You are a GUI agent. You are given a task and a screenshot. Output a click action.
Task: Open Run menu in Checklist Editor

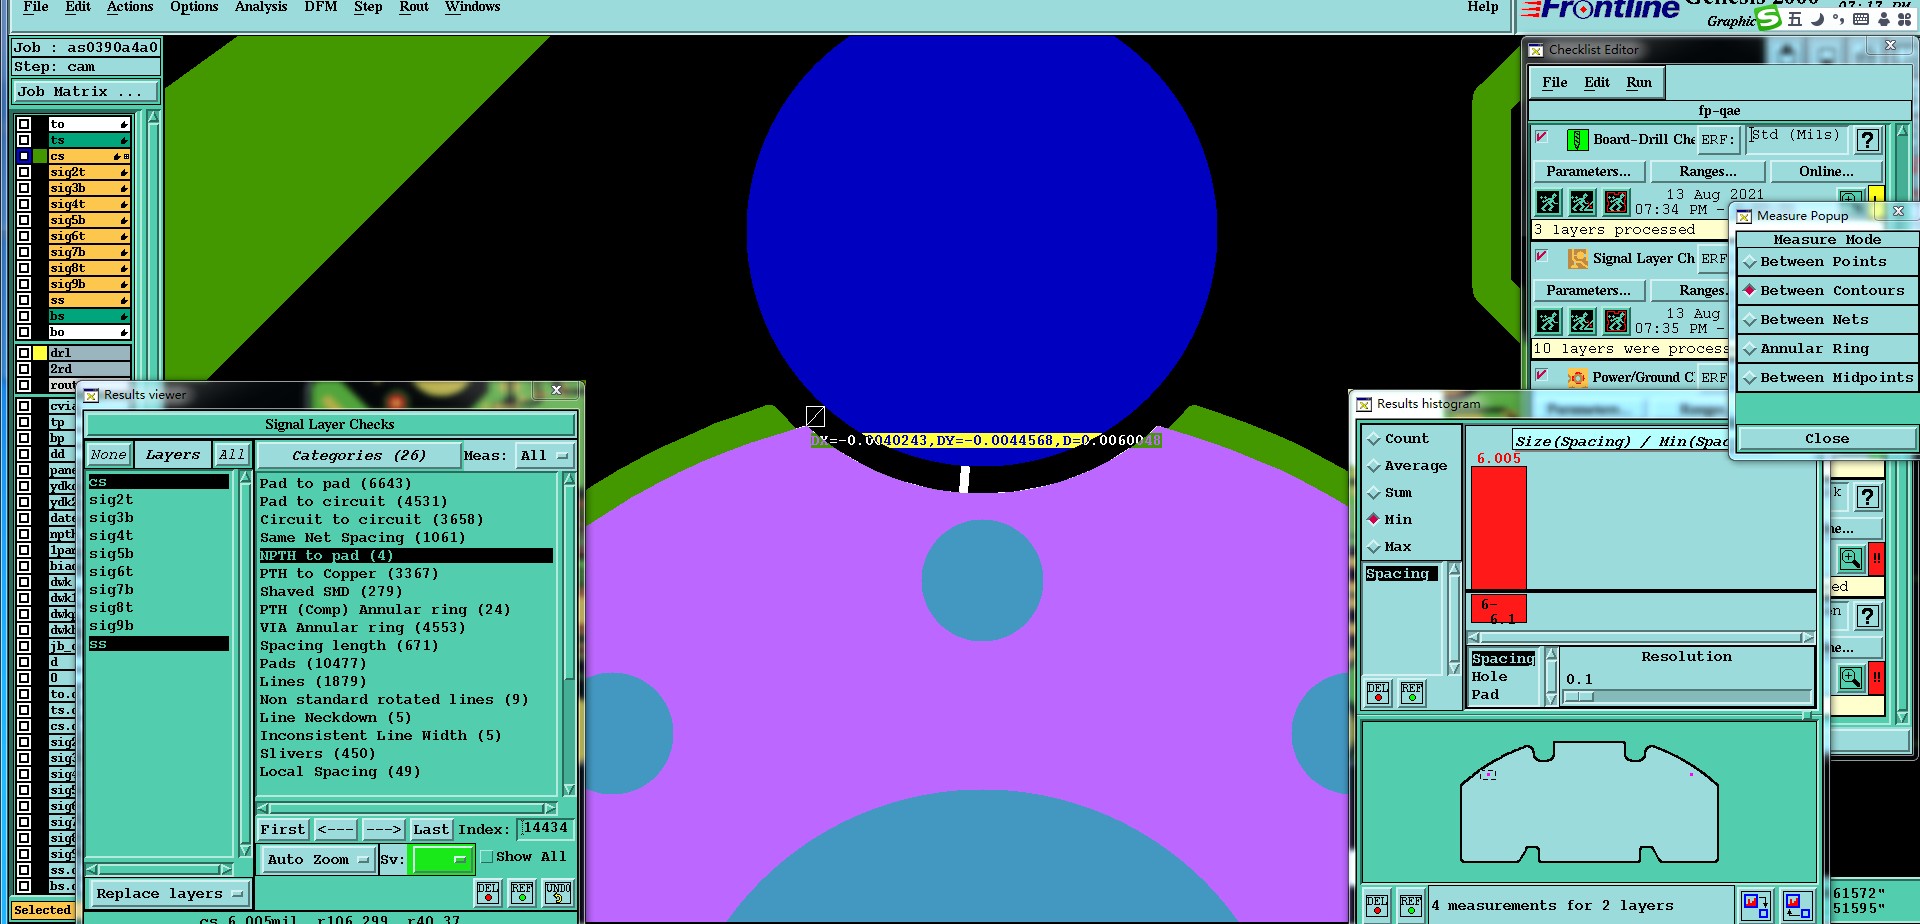pos(1639,83)
